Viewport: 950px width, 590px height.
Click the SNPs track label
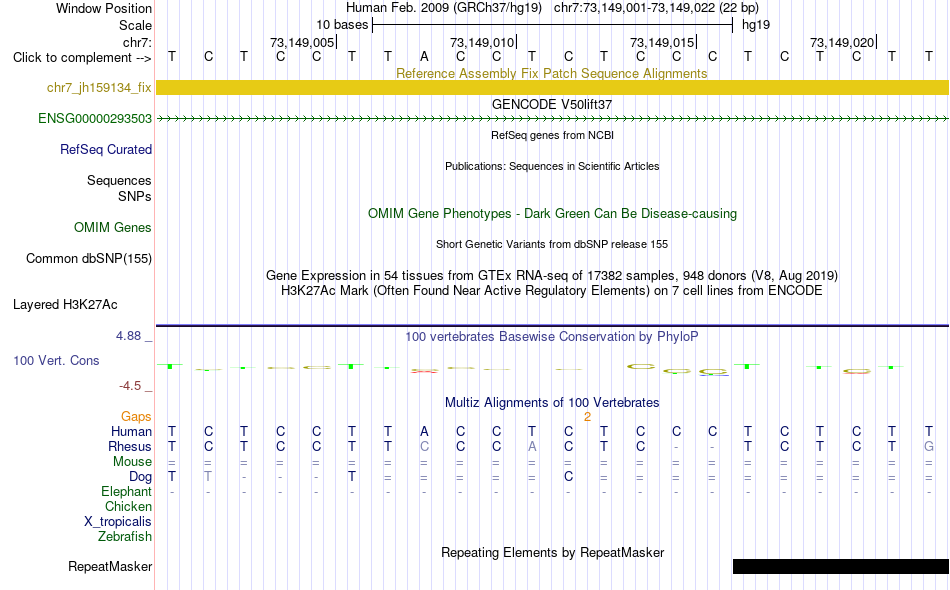point(135,196)
